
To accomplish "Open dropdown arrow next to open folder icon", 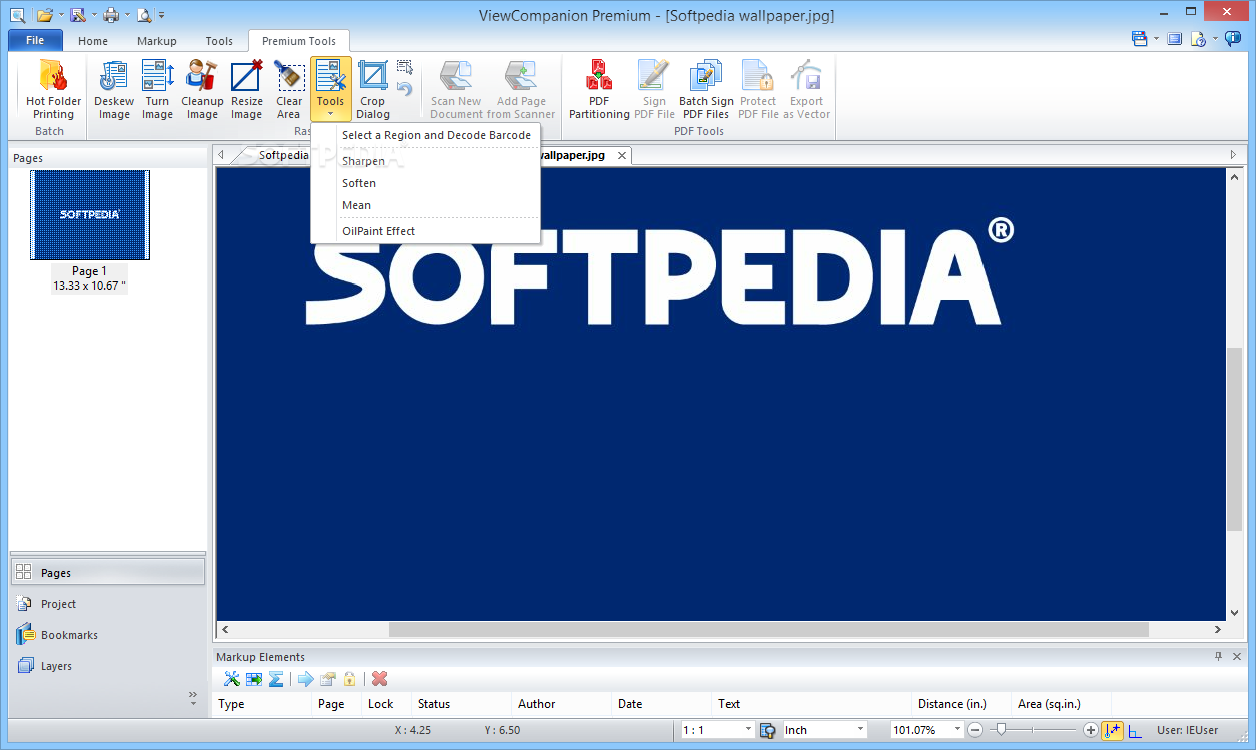I will (60, 15).
